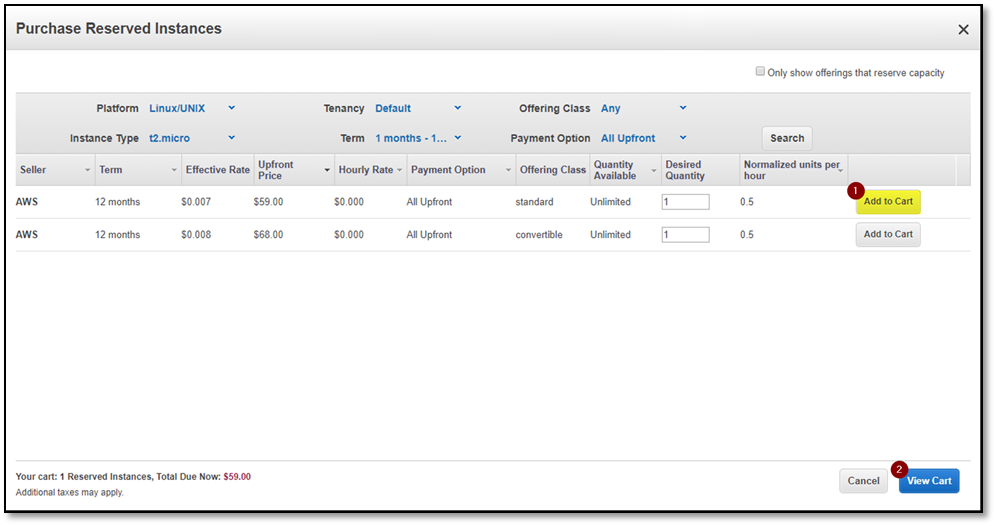
Task: Sort by the Hourly Rate column header
Action: tap(370, 170)
